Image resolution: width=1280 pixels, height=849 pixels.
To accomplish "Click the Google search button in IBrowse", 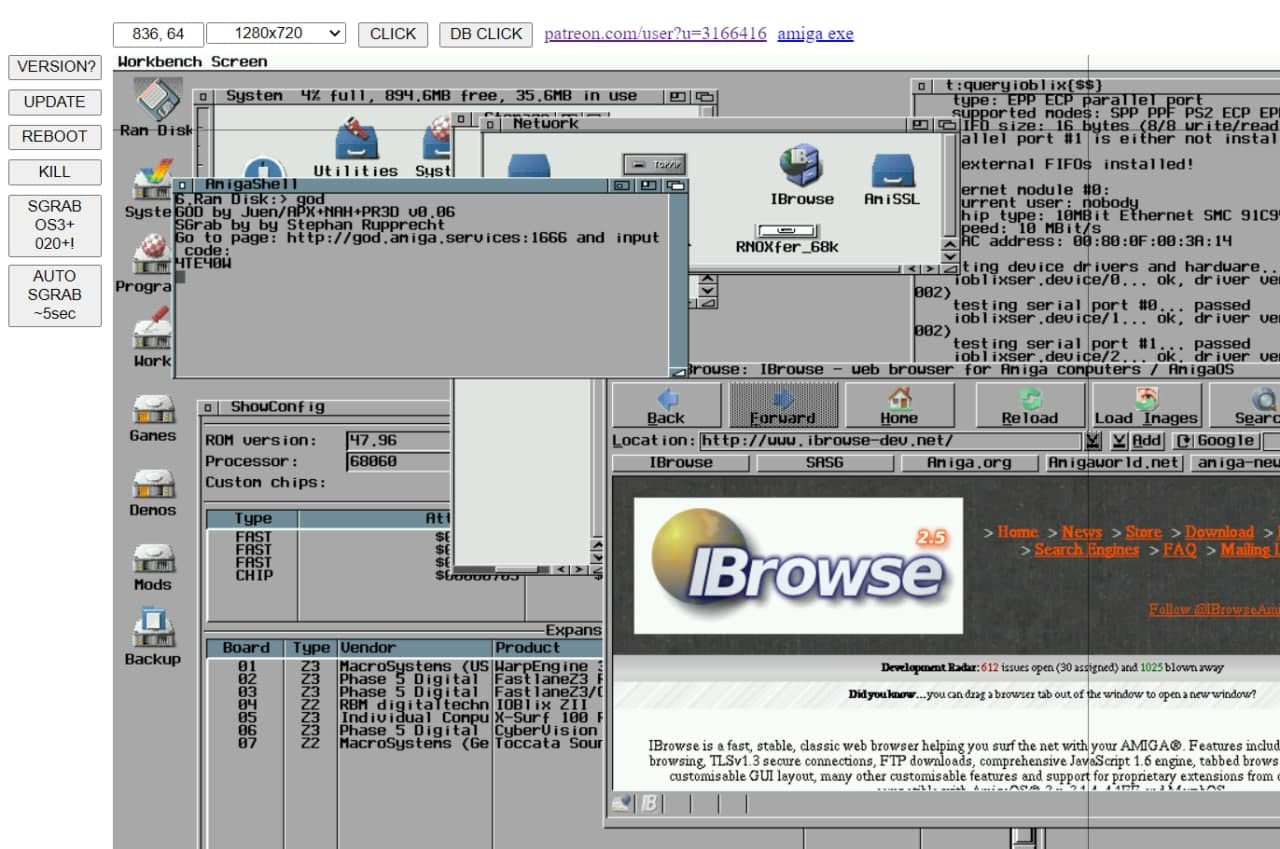I will click(1216, 441).
